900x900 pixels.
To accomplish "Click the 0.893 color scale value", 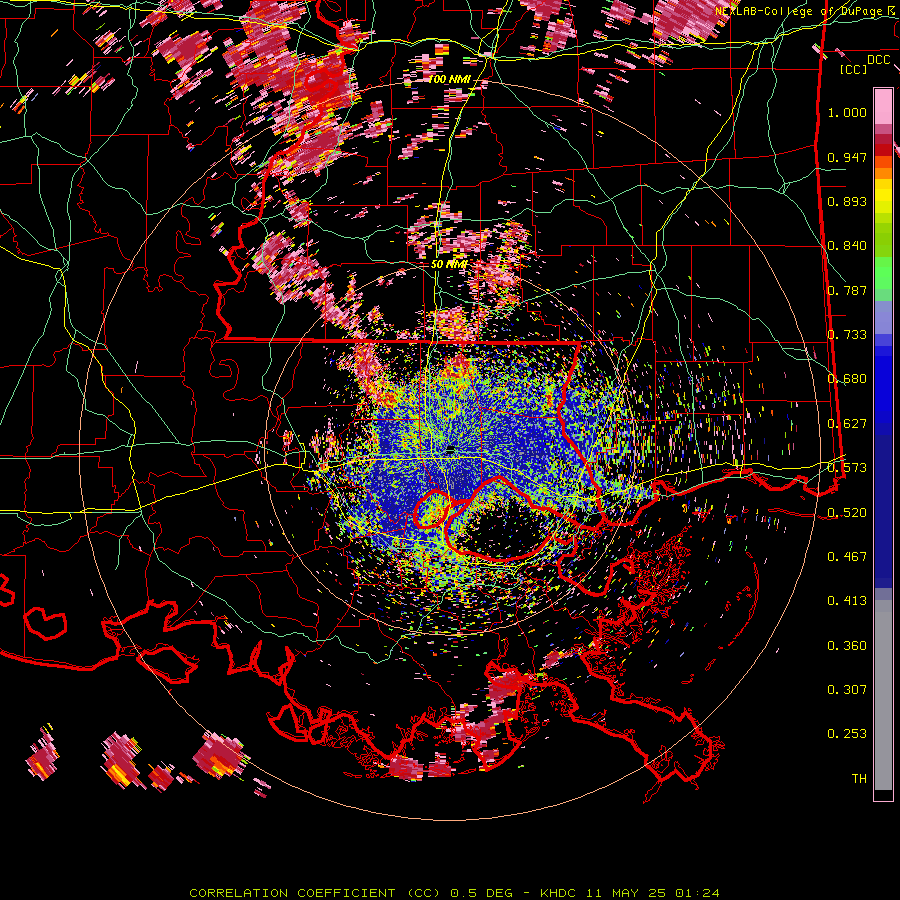I will (x=847, y=201).
